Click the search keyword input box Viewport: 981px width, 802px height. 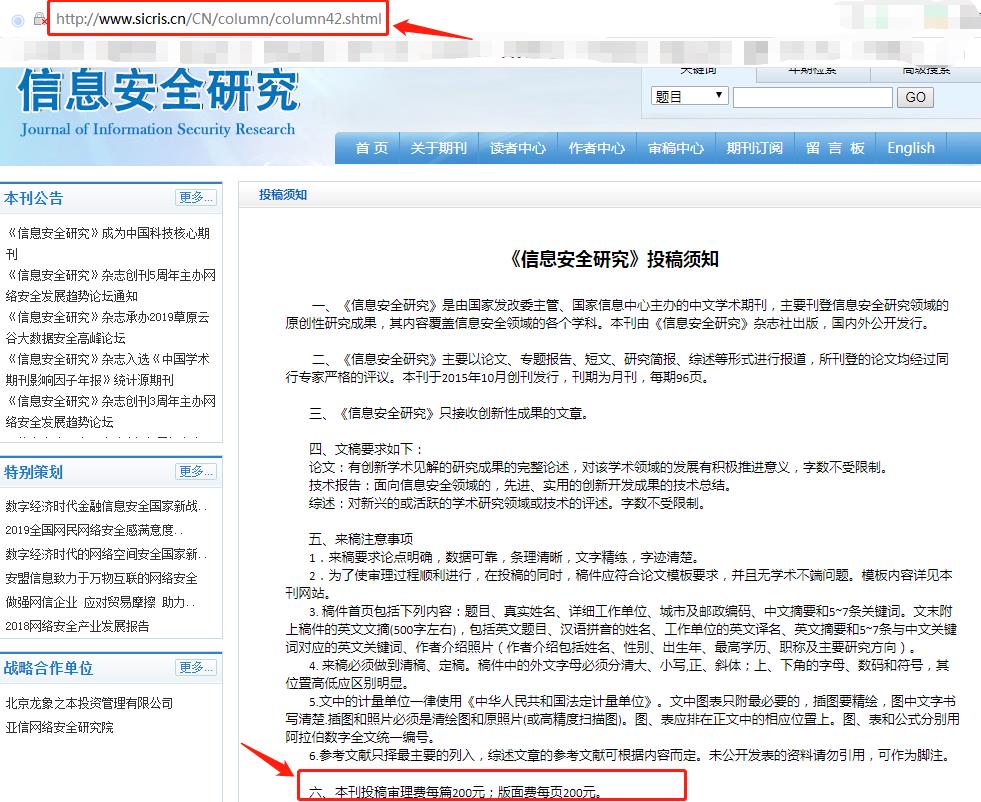click(x=812, y=97)
